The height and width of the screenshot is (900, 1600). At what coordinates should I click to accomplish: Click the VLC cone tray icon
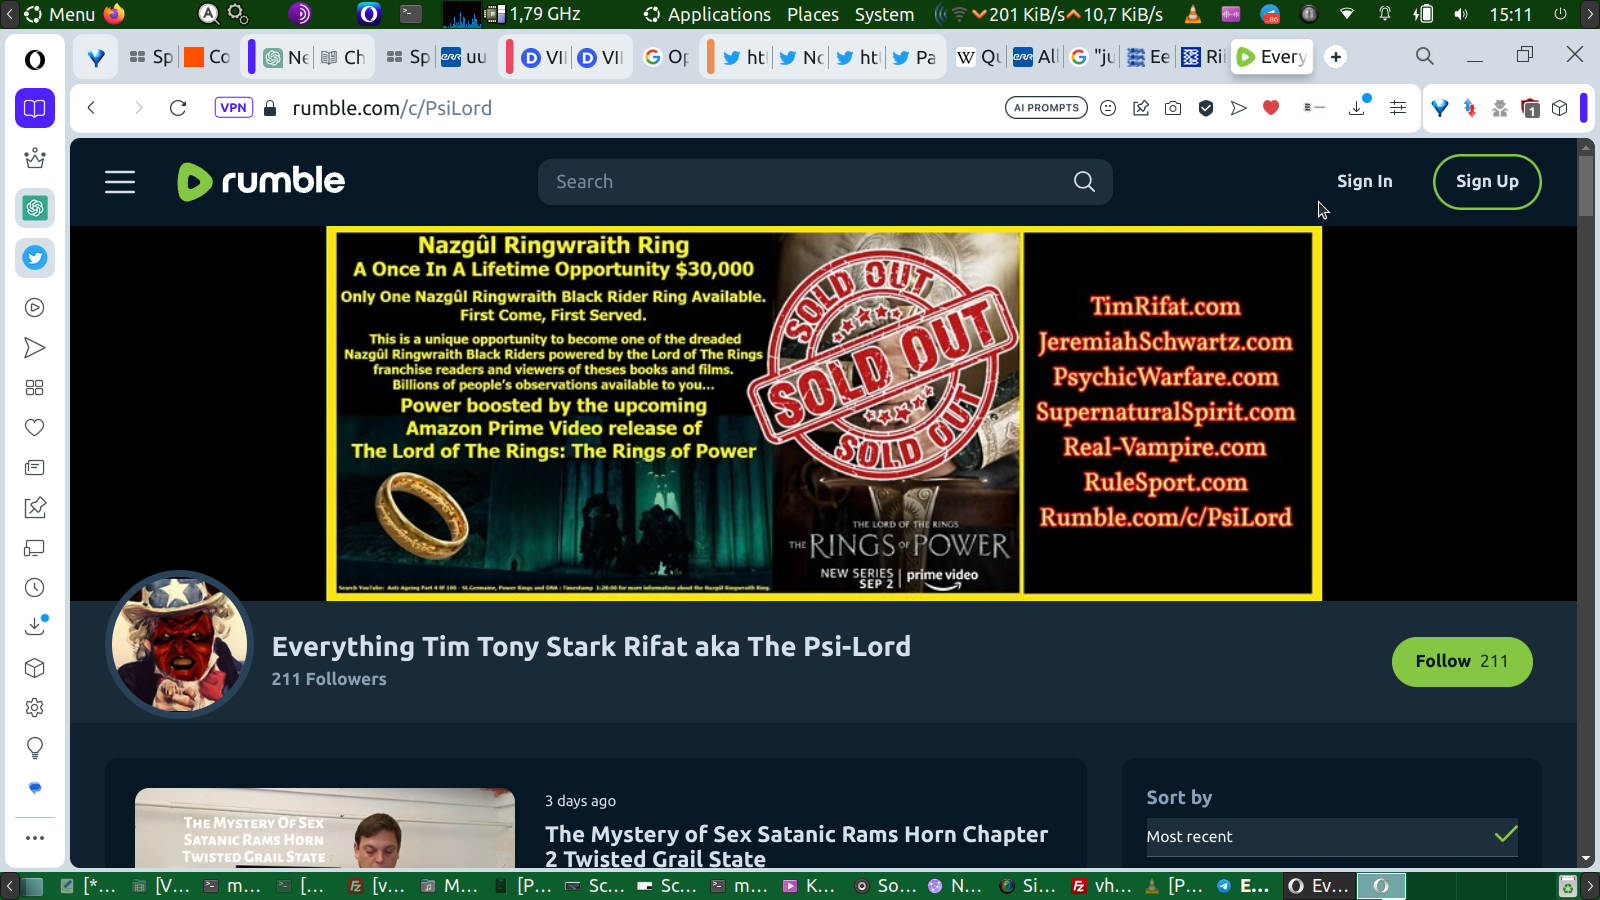[x=1192, y=14]
